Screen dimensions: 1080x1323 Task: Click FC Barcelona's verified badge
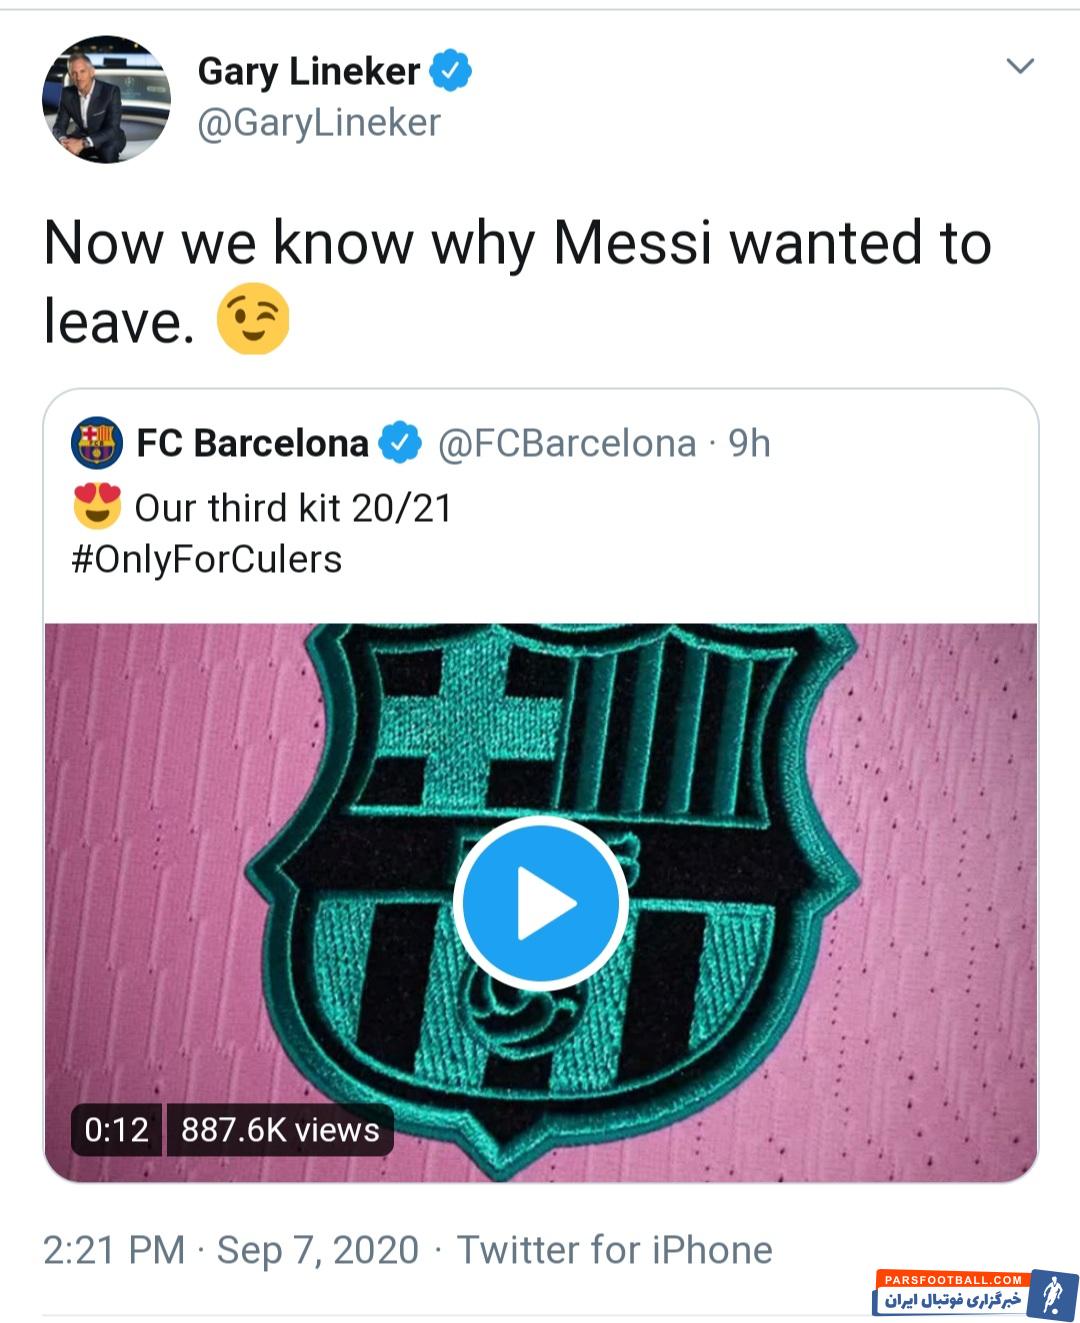pos(401,443)
